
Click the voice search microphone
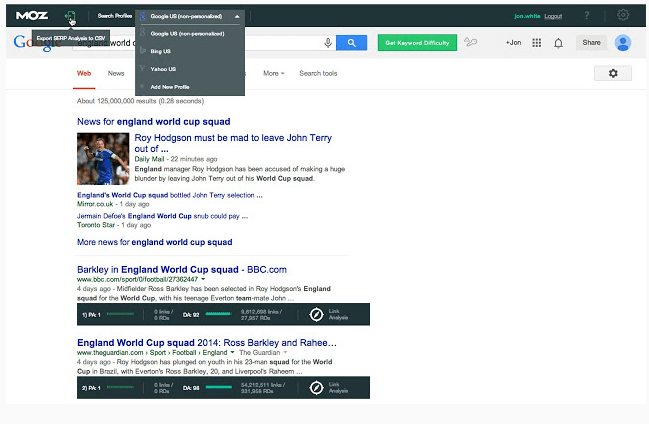328,43
